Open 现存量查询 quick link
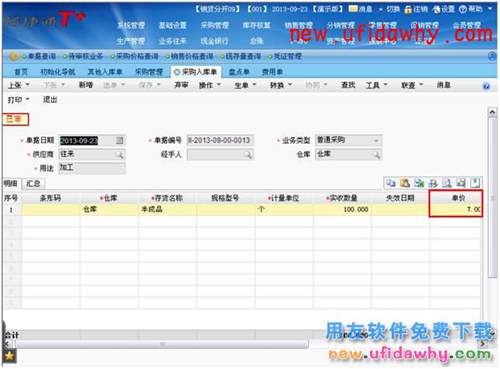Viewport: 500px width, 369px height. (243, 56)
